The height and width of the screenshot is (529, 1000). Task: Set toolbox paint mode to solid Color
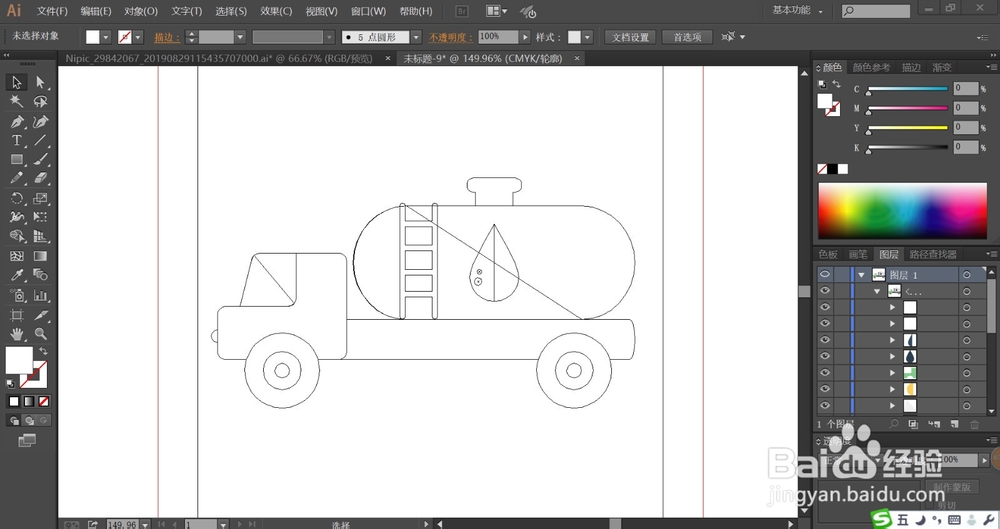(x=14, y=401)
